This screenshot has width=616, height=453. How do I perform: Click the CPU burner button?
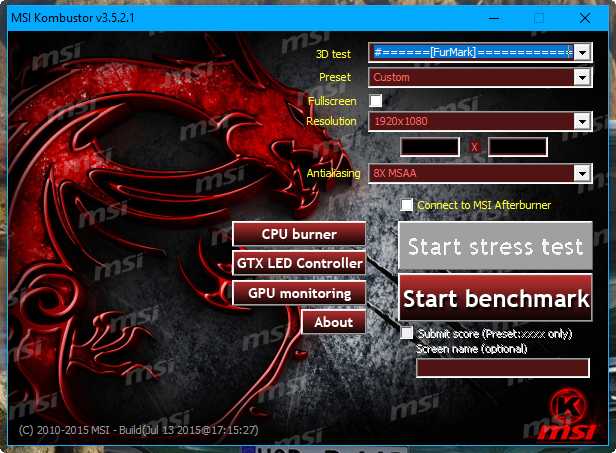click(x=299, y=234)
